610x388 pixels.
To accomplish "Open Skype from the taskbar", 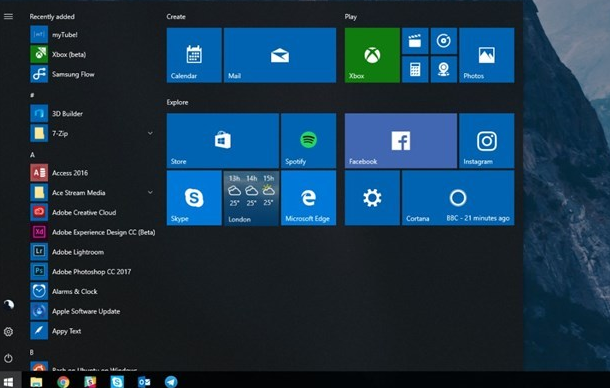I will tap(117, 382).
